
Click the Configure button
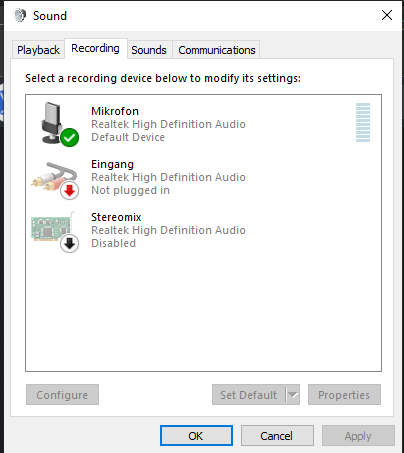[62, 395]
